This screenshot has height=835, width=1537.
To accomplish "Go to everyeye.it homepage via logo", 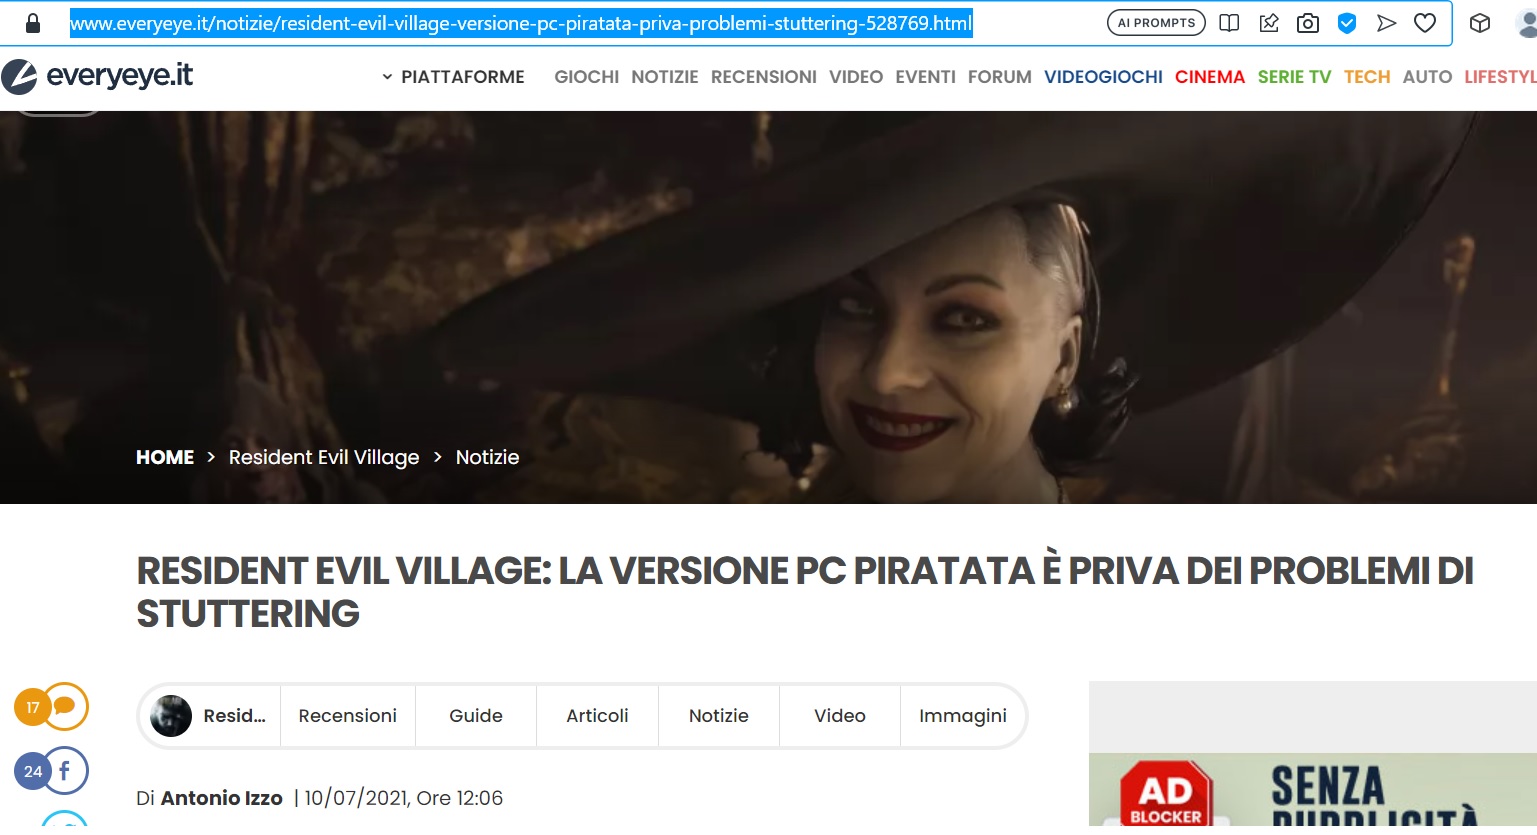I will [x=97, y=76].
